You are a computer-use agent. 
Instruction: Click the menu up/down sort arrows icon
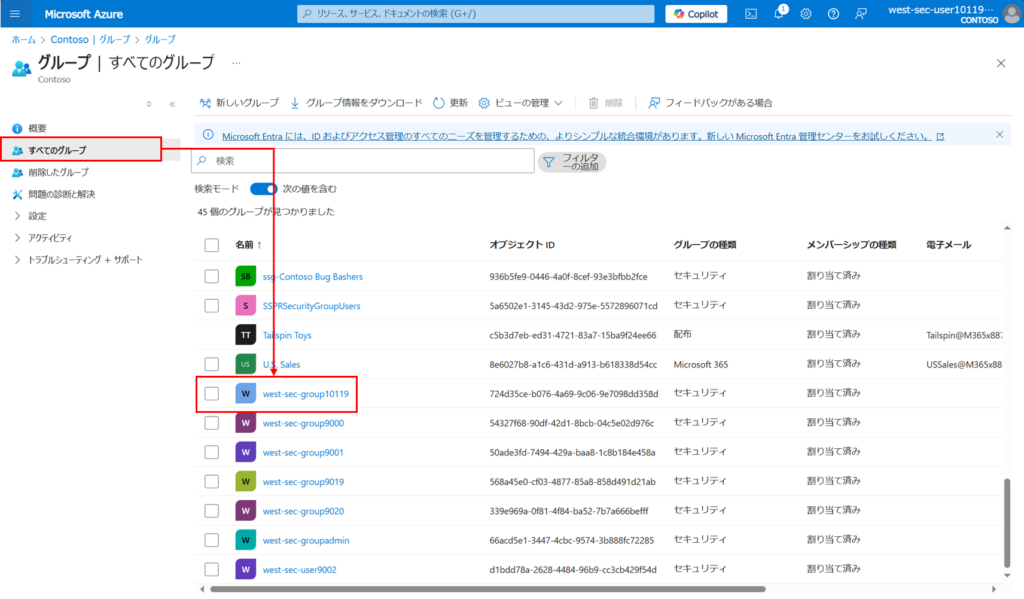click(149, 104)
